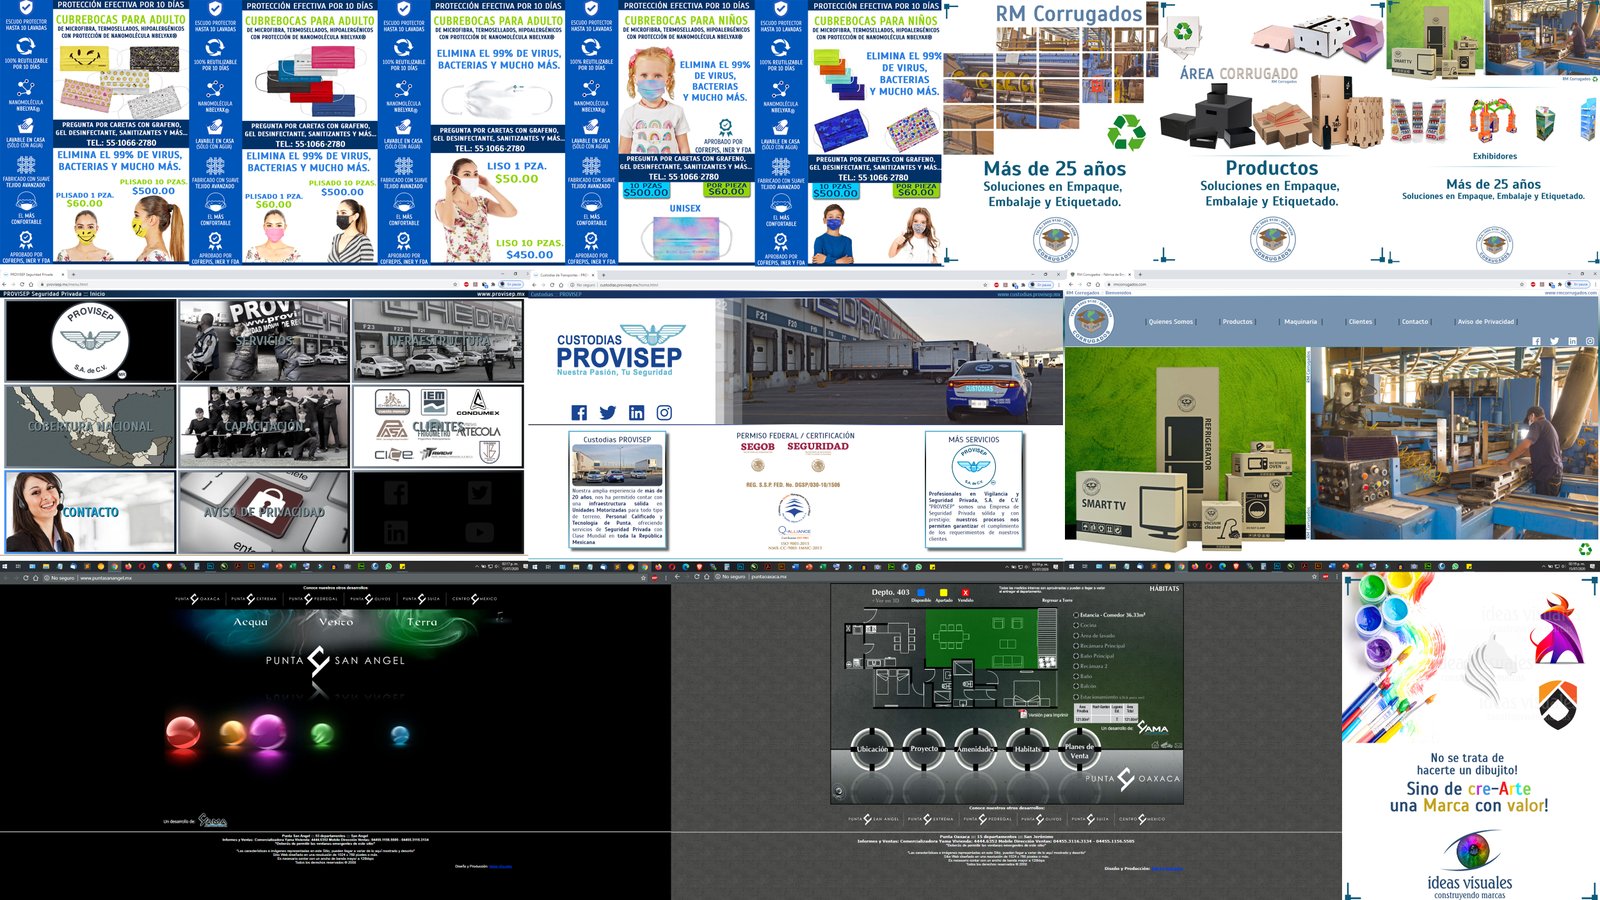1600x900 pixels.
Task: Click Amenidades round button on Punta Oaxaca
Action: [x=976, y=748]
